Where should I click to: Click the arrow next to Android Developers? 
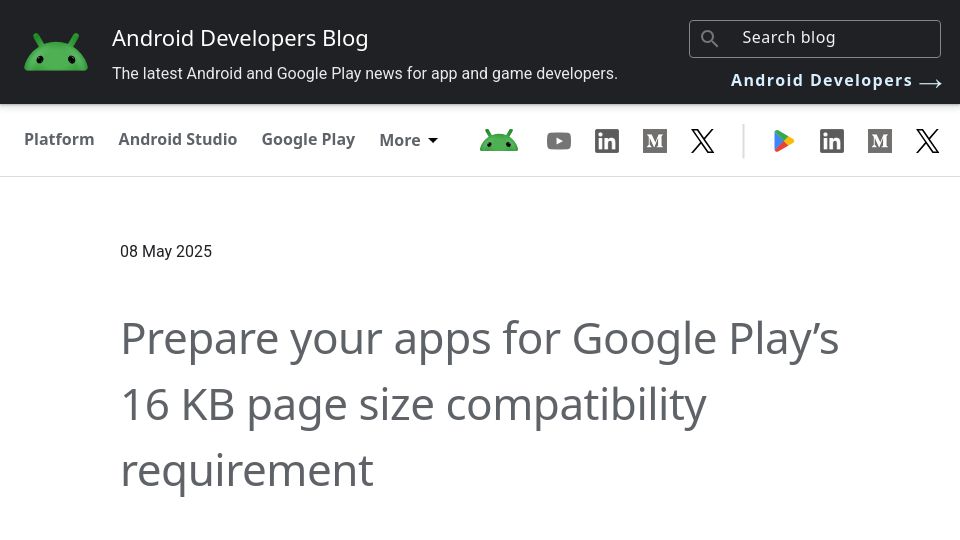930,83
